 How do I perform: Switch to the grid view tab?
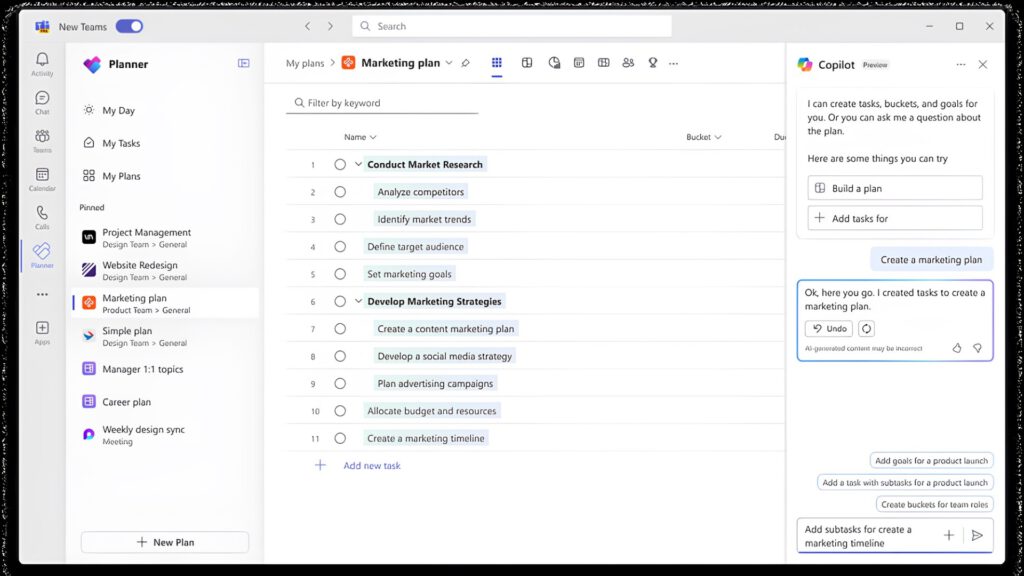(x=497, y=63)
